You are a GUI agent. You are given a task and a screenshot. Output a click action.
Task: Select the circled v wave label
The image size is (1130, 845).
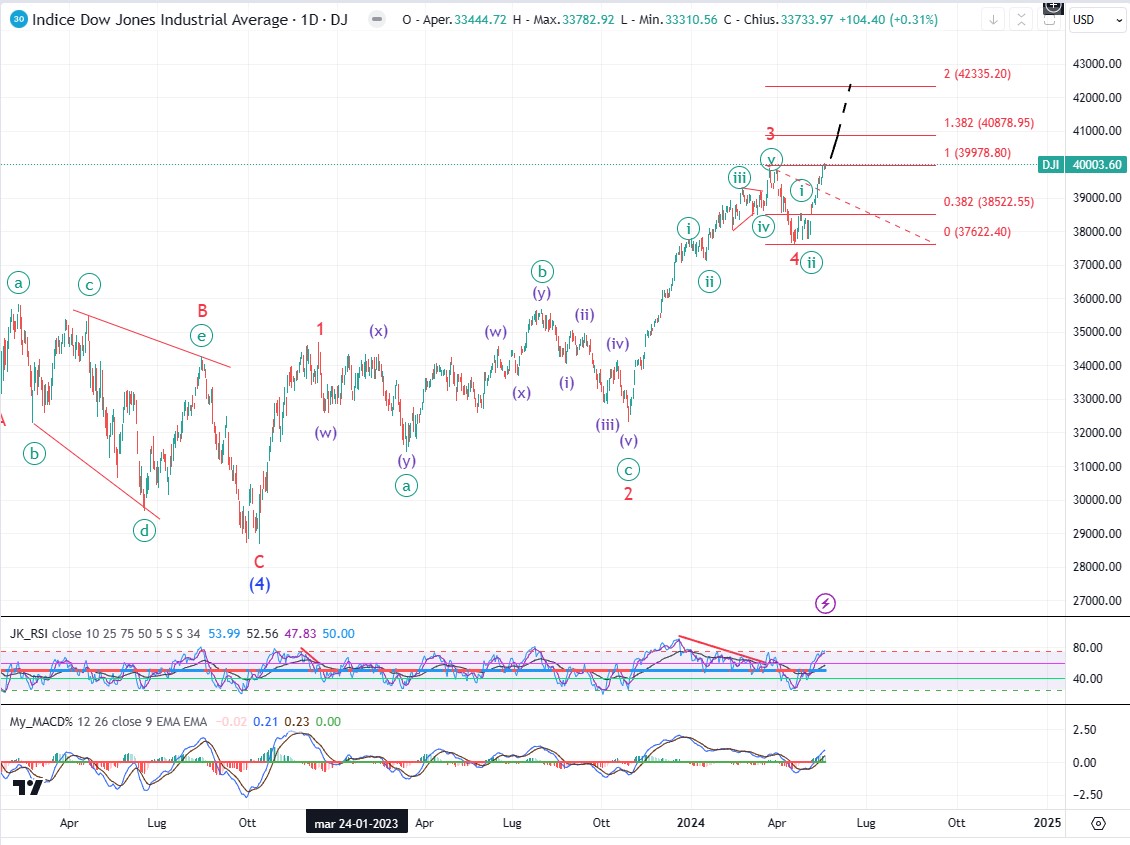tap(771, 159)
